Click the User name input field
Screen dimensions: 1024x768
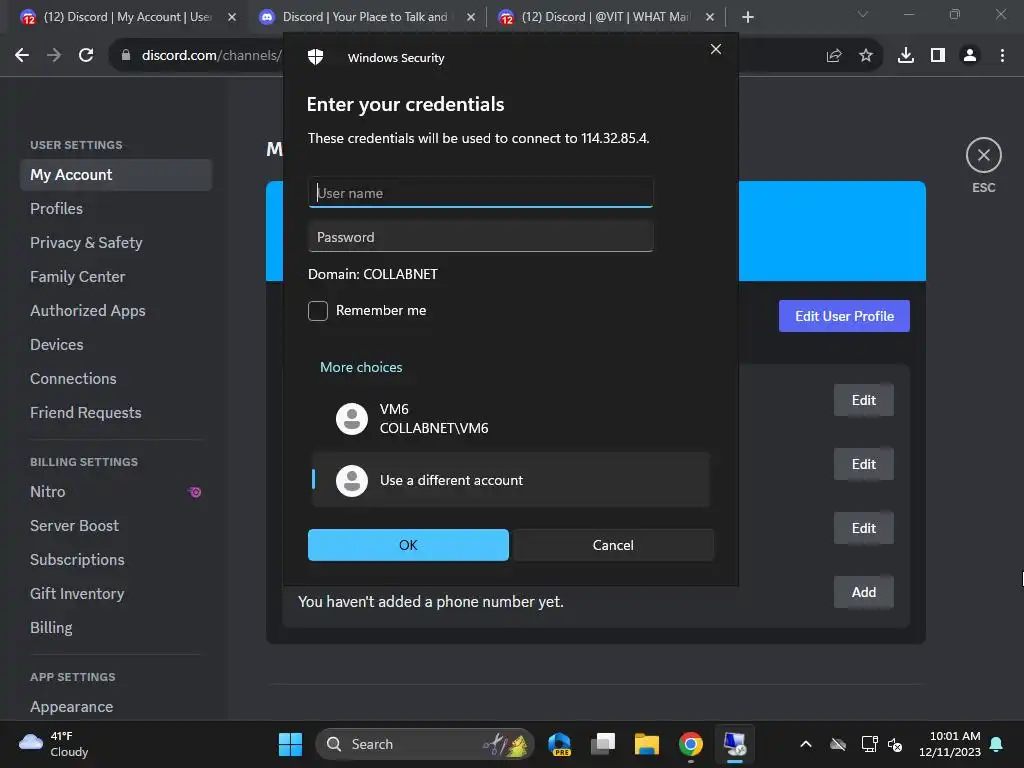[481, 193]
